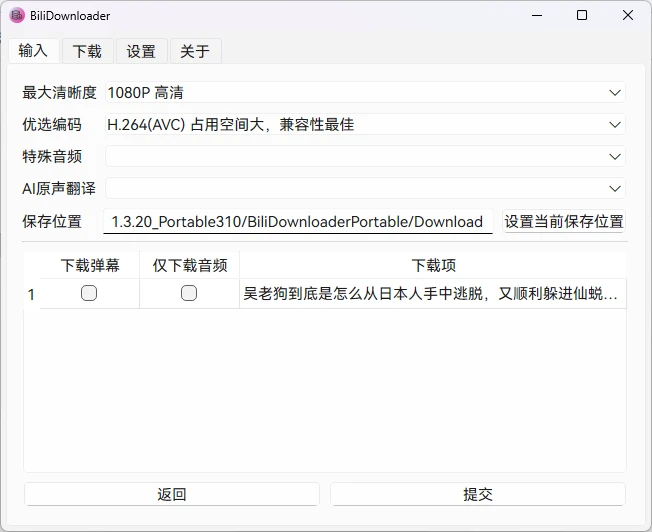The height and width of the screenshot is (532, 652).
Task: Open the 设置 tab
Action: (141, 51)
